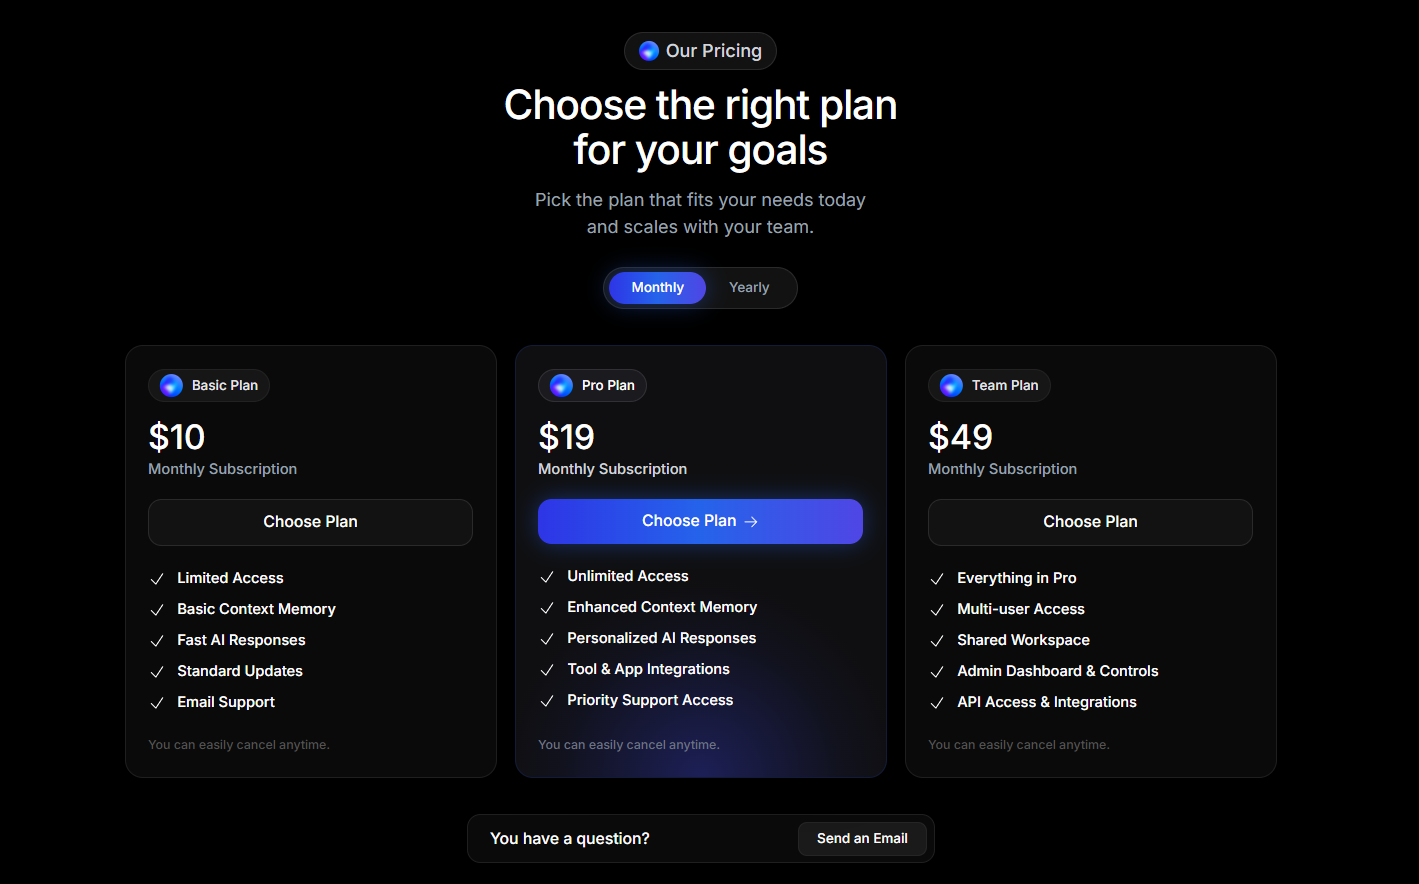
Task: Click the Team Plan orb icon
Action: tap(951, 385)
